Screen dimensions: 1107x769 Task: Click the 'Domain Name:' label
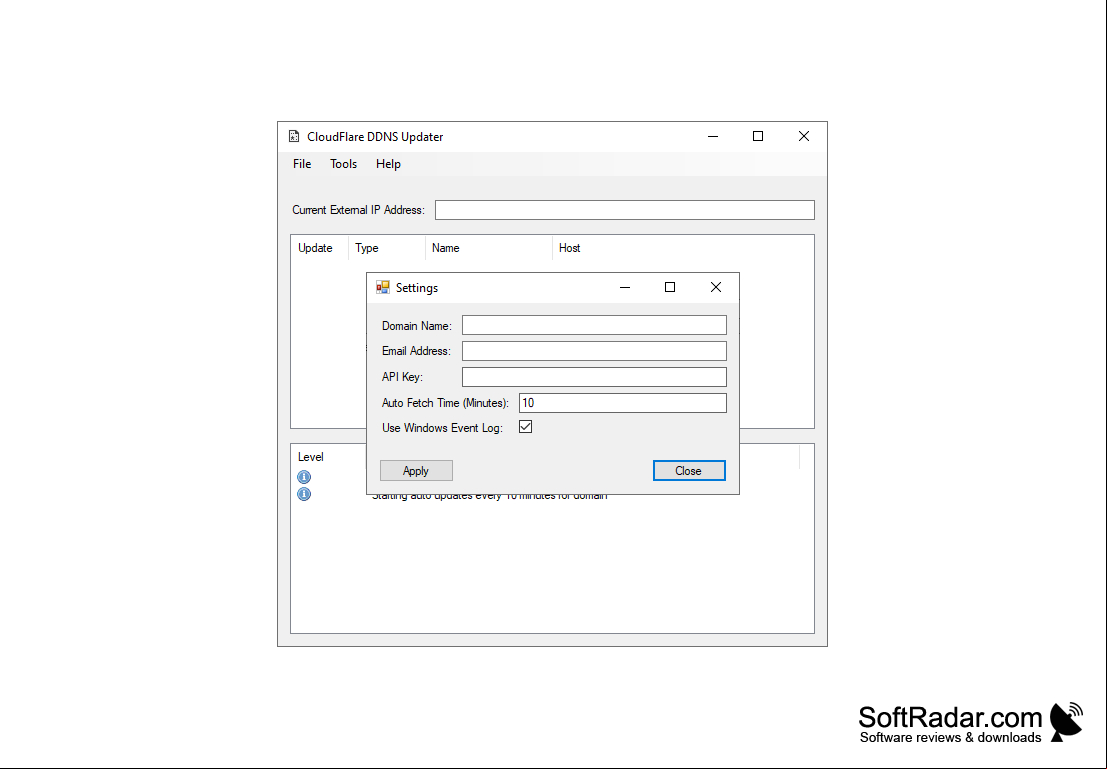[x=417, y=326]
